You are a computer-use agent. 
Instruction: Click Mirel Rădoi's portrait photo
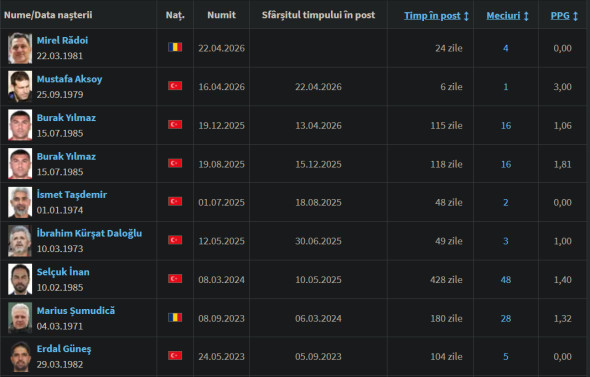tap(20, 48)
